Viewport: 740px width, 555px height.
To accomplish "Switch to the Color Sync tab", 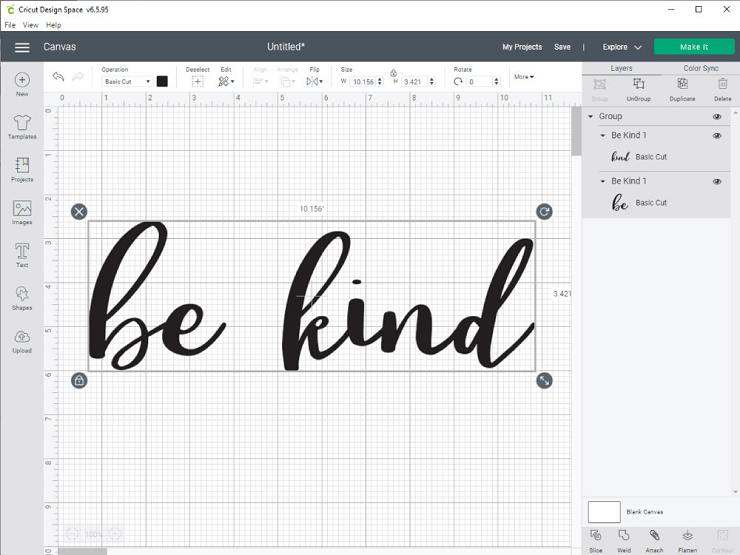I will click(x=701, y=68).
